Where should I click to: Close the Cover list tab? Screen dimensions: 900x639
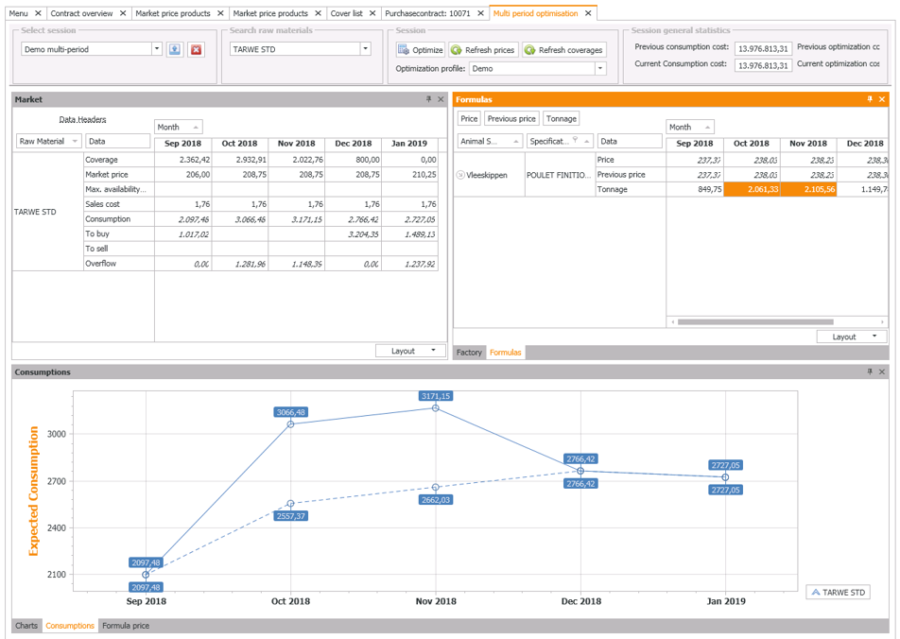click(x=372, y=13)
